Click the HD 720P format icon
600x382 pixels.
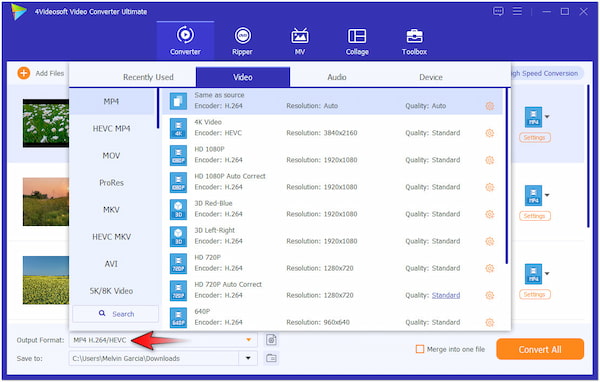178,263
